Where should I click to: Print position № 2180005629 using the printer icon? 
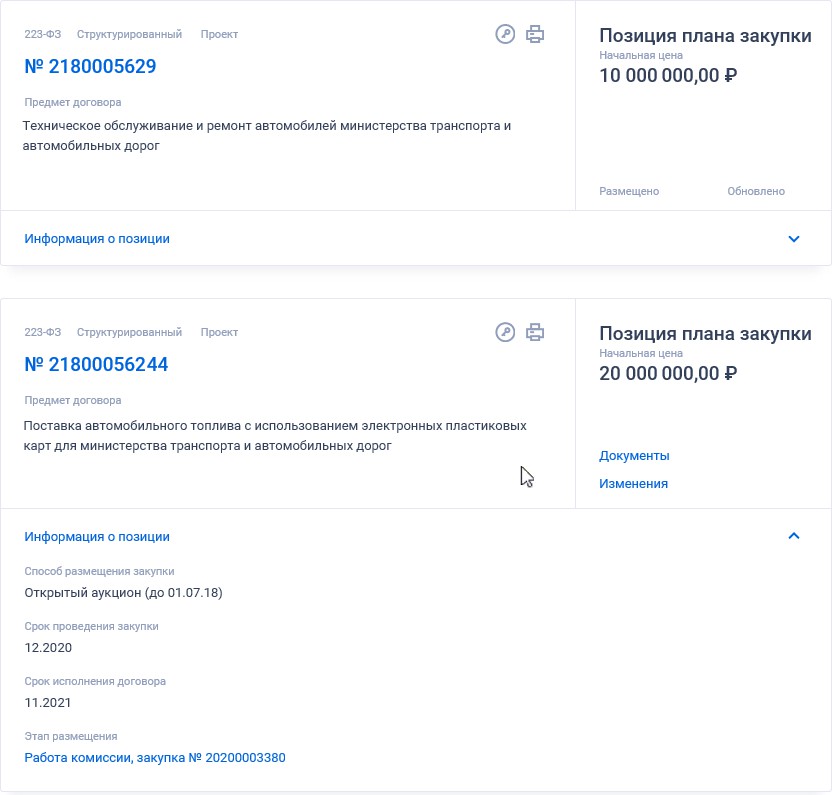(535, 34)
